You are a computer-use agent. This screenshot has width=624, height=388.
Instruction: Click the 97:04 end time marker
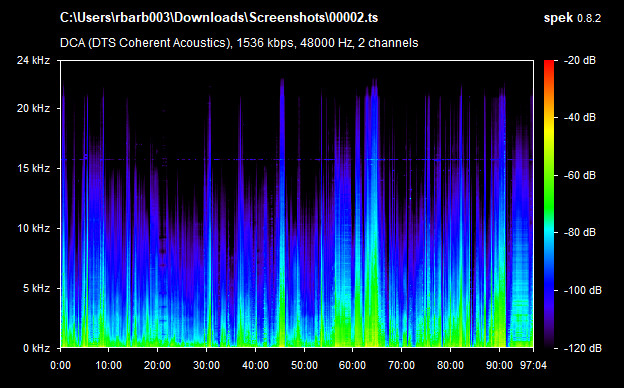point(533,365)
